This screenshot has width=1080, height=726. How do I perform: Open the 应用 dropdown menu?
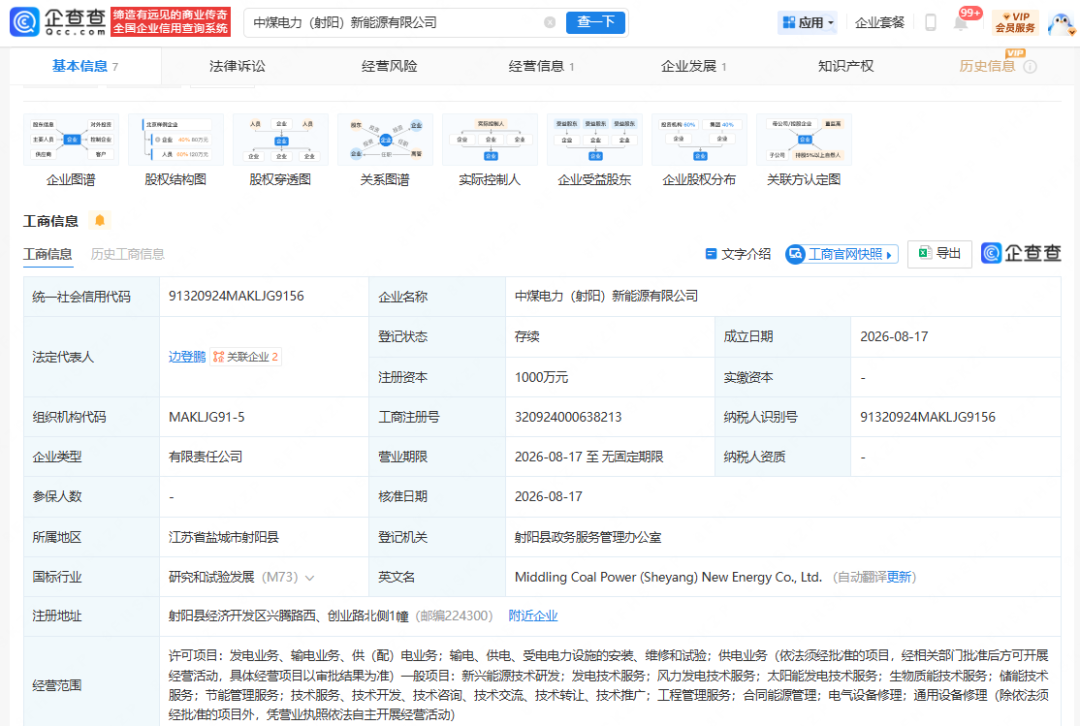[808, 23]
